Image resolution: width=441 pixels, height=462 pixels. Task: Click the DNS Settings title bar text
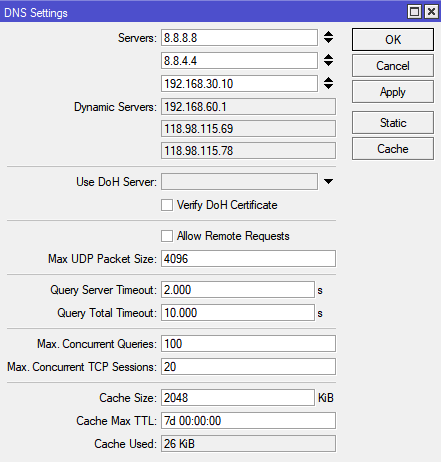click(36, 13)
